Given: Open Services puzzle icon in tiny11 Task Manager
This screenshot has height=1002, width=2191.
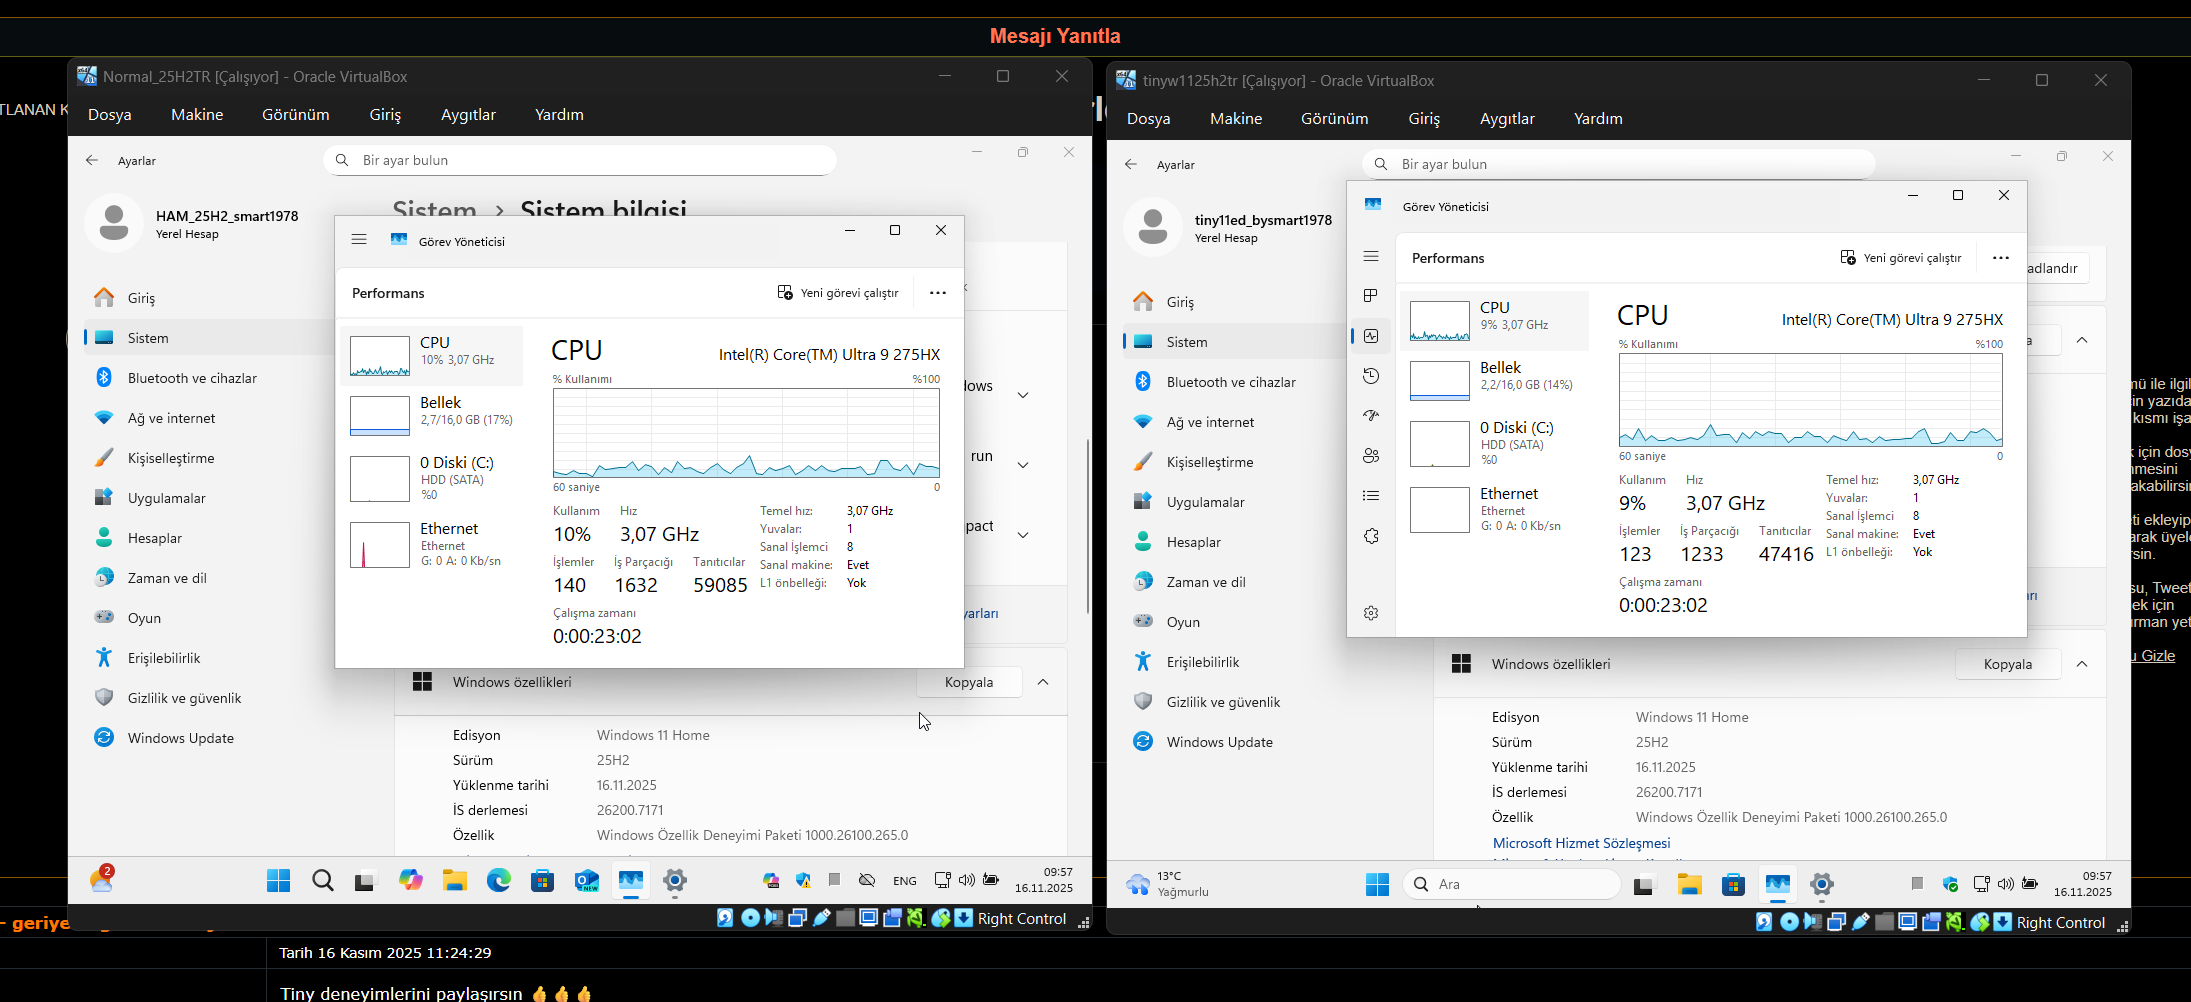Looking at the screenshot, I should coord(1371,536).
